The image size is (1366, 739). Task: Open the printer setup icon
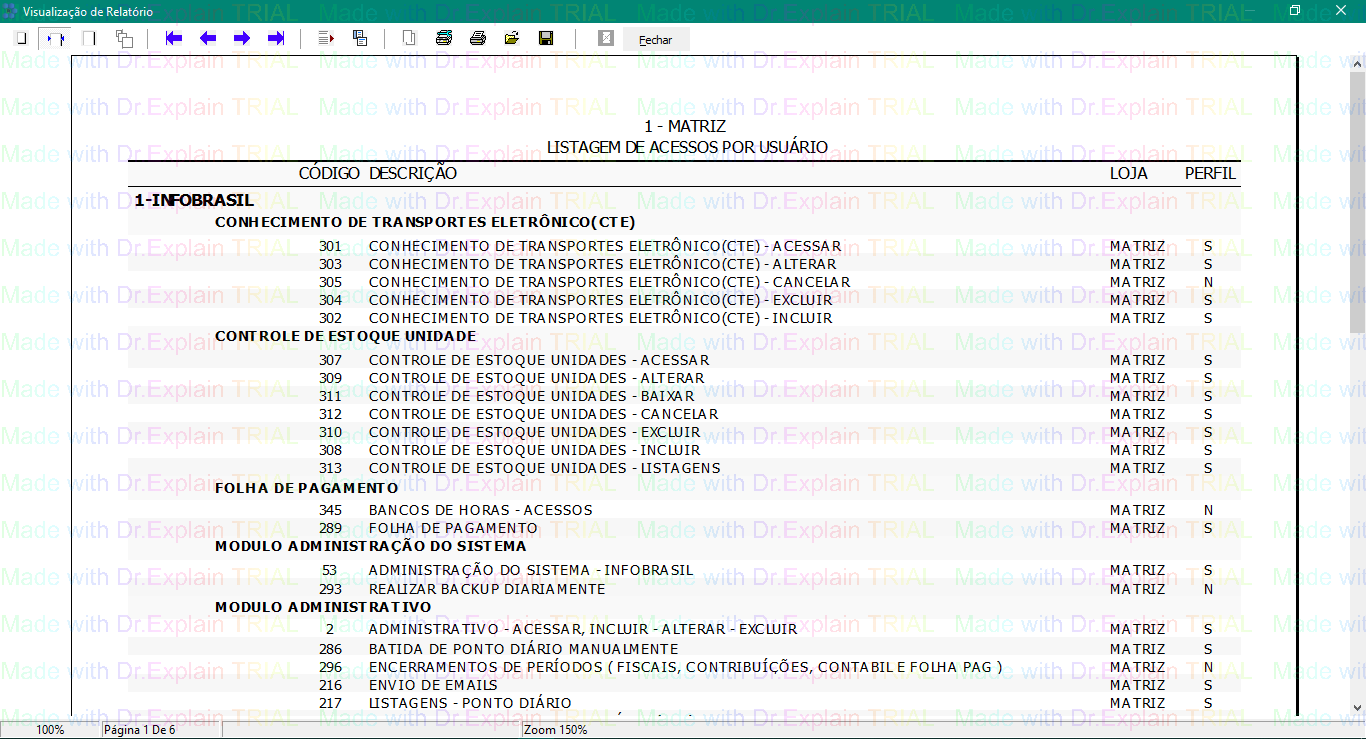pos(444,39)
